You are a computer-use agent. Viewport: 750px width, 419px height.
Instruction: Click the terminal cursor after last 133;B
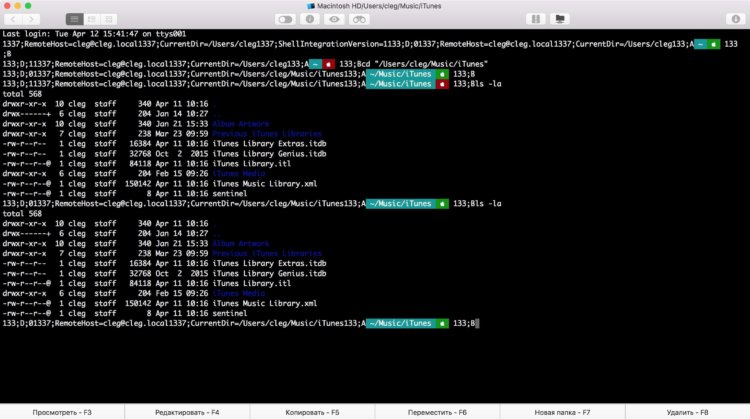pyautogui.click(x=477, y=323)
